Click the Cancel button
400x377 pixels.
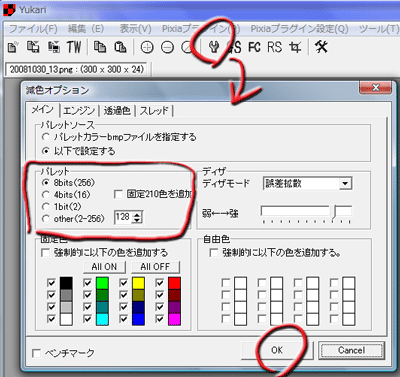(351, 350)
